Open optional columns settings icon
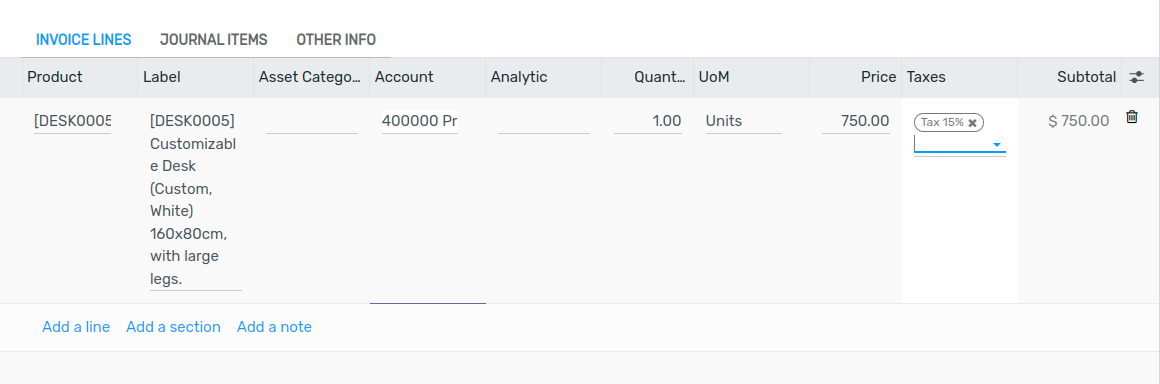The height and width of the screenshot is (384, 1160). click(x=1136, y=77)
